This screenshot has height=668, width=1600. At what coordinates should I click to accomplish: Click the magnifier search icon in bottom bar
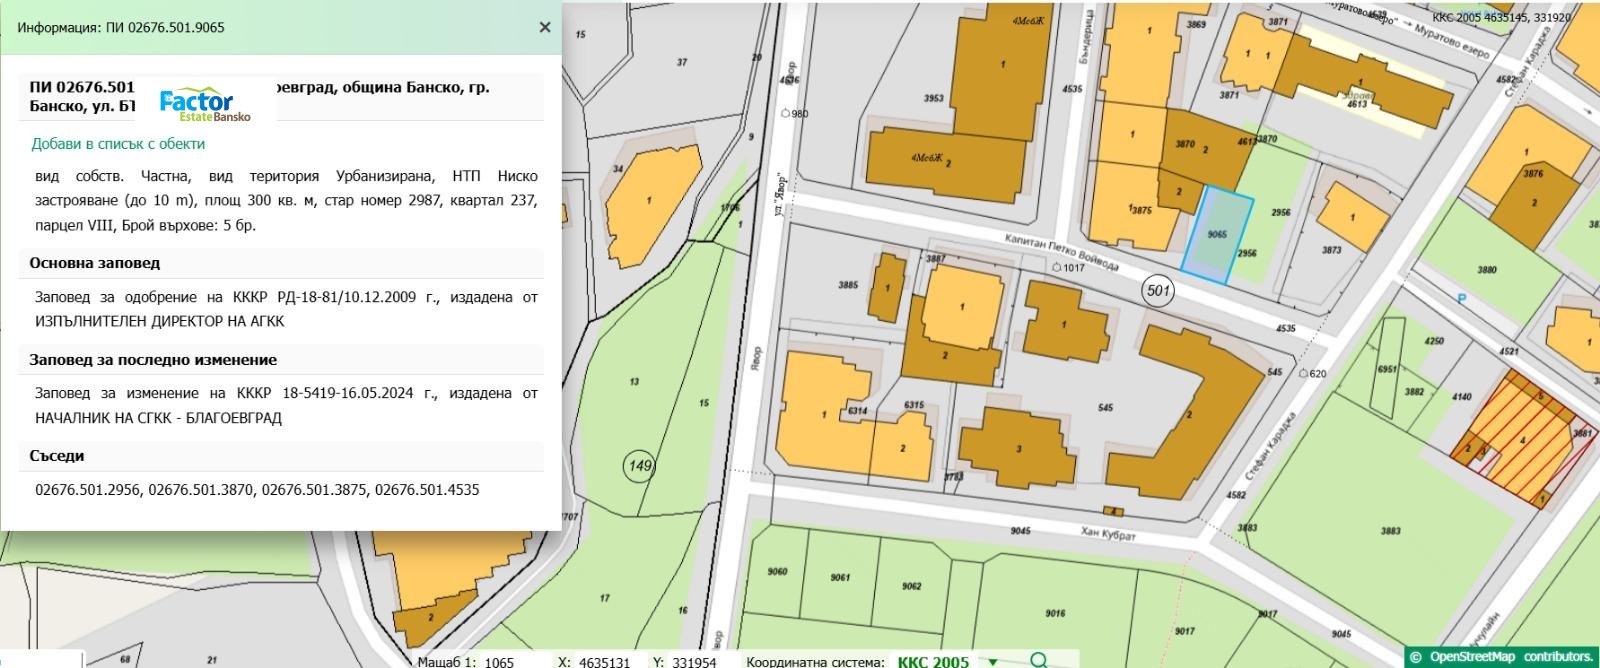[x=1039, y=660]
